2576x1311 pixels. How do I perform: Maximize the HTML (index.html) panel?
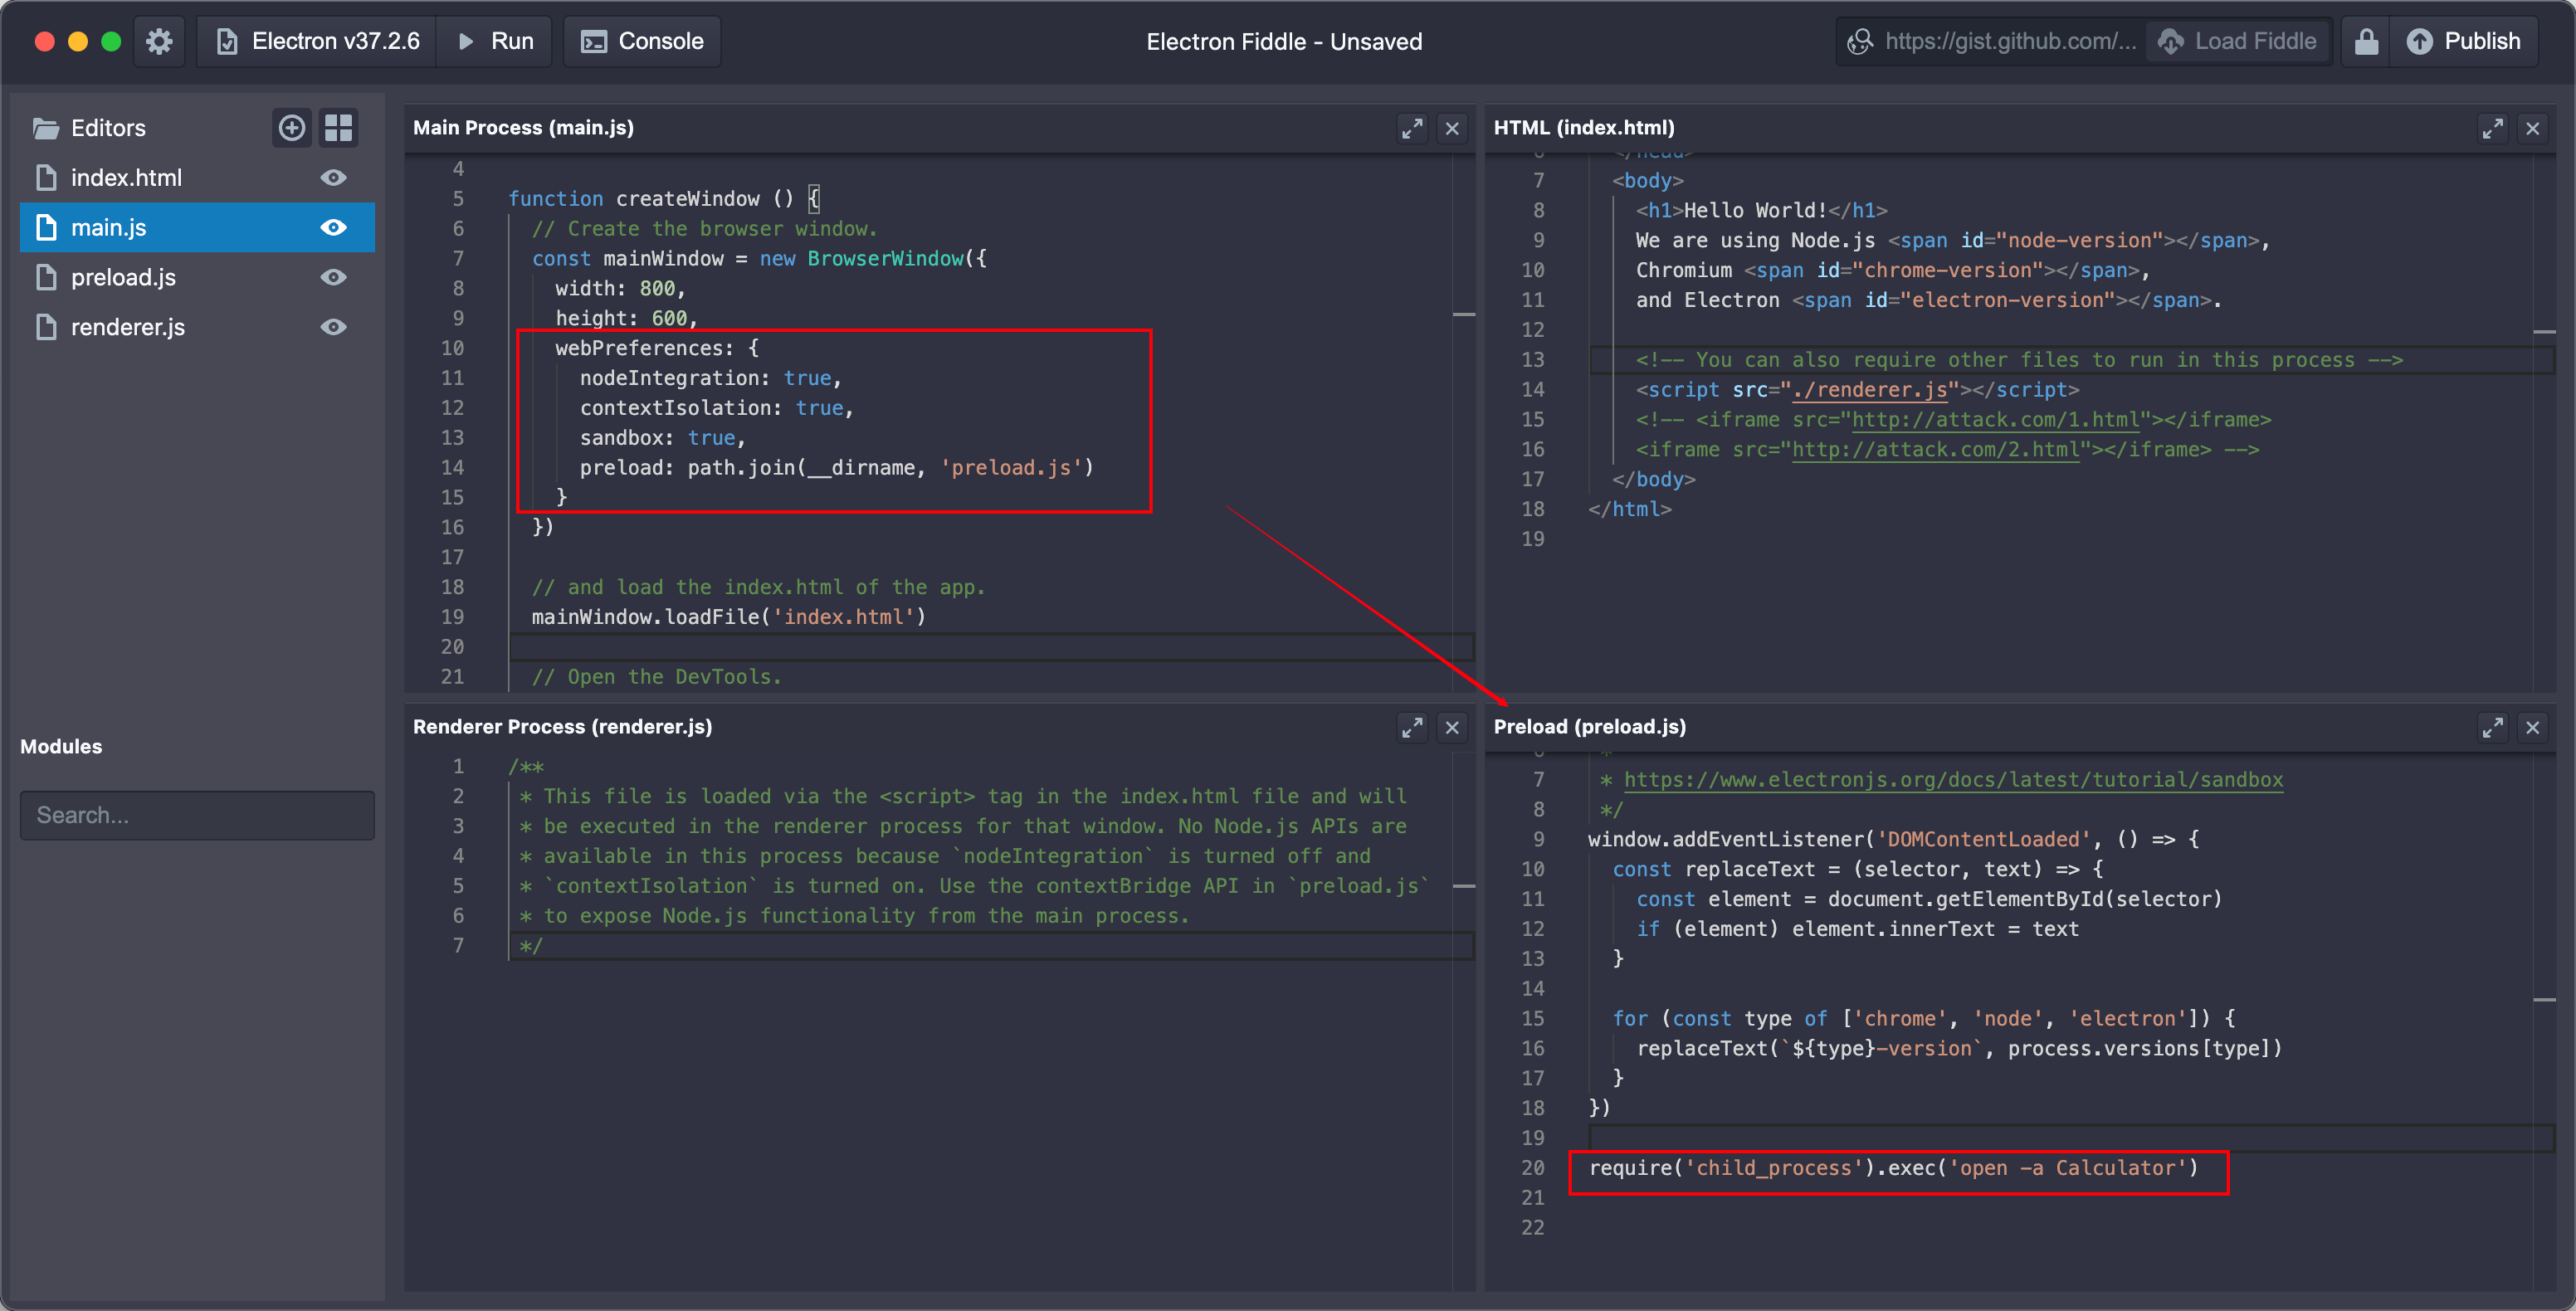pos(2492,128)
